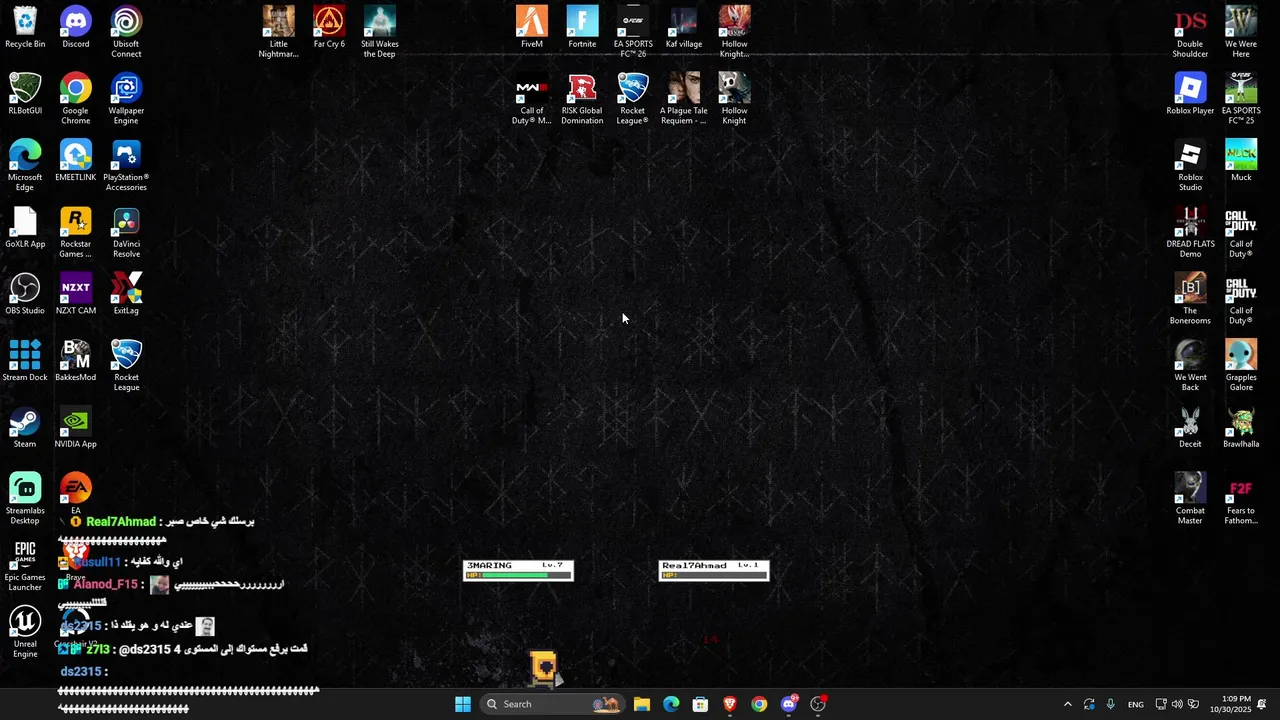
Task: Open the Windows Start menu
Action: tap(463, 704)
